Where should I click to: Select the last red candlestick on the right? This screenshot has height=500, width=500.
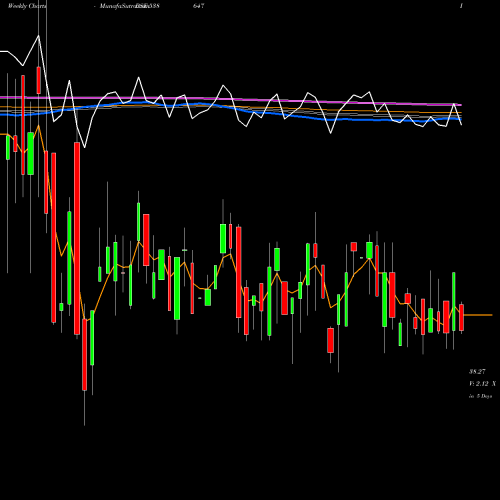click(461, 317)
